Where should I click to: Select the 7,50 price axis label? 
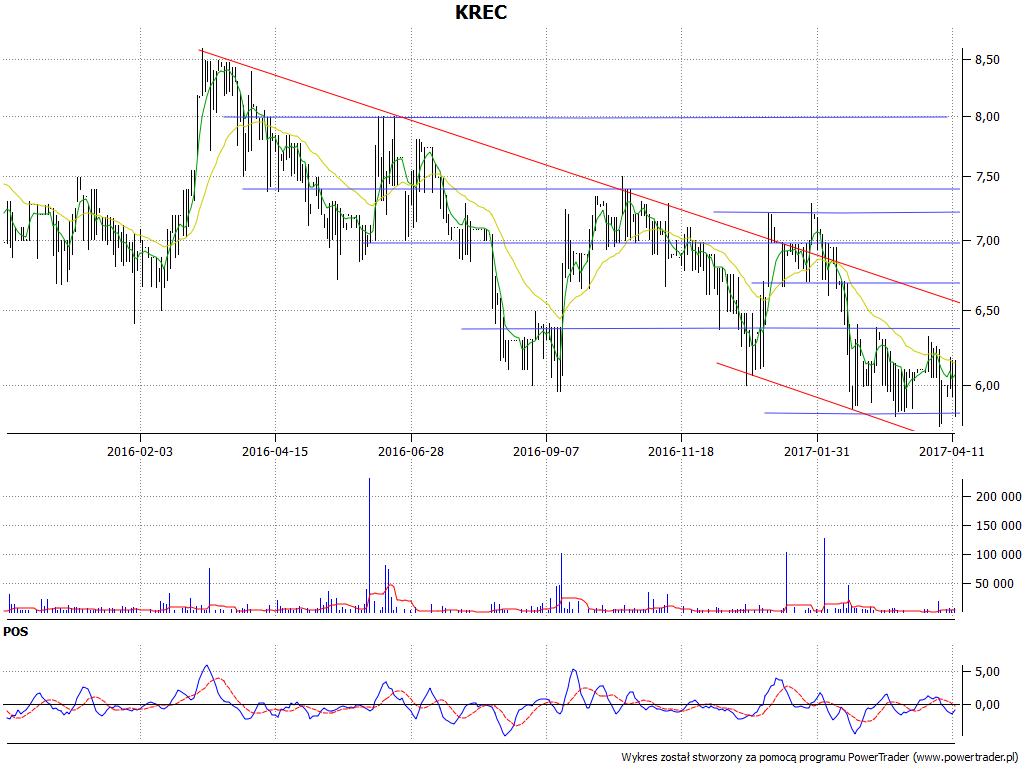(986, 177)
